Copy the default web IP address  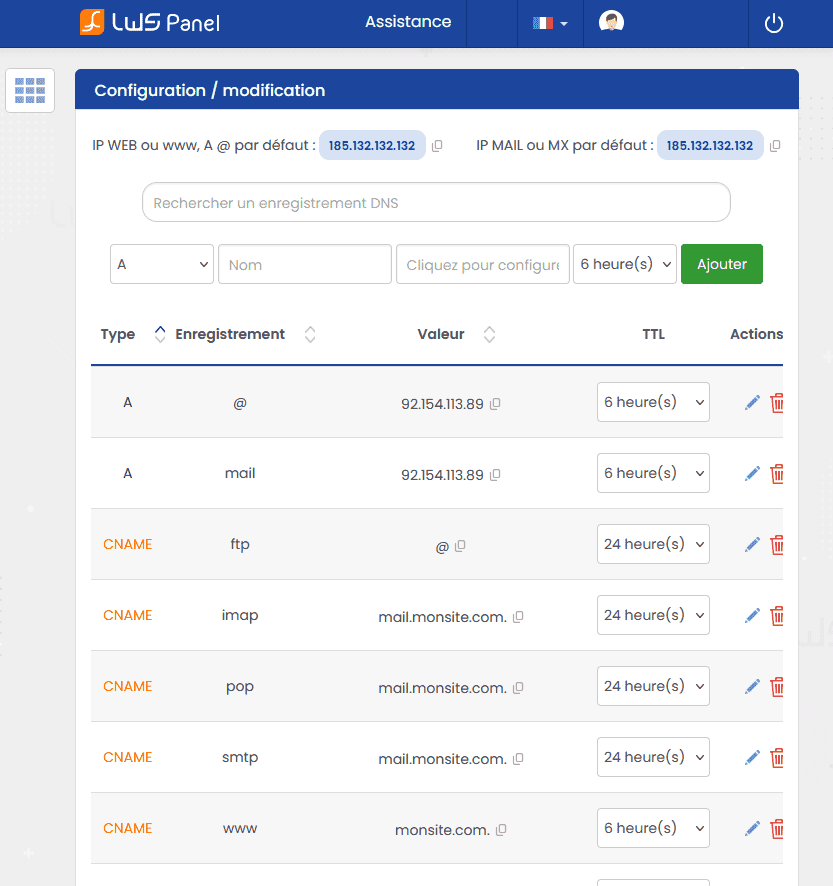(437, 146)
